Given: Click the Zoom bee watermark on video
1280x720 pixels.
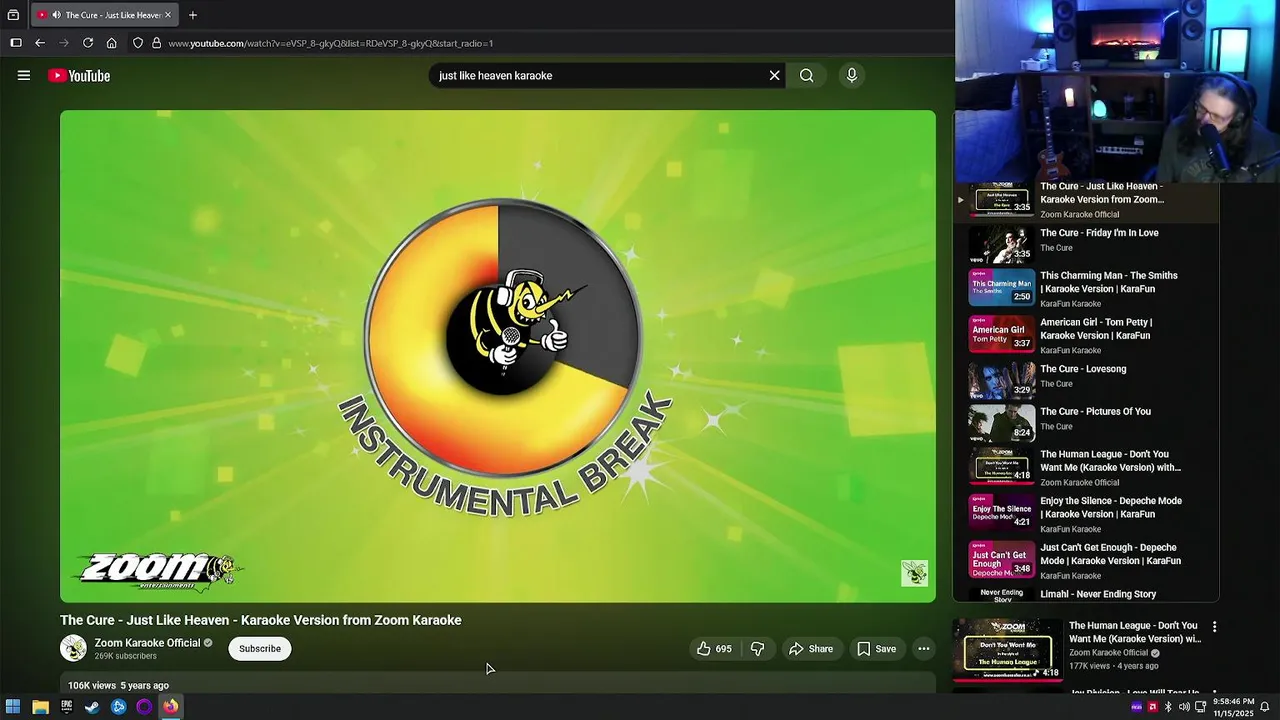Looking at the screenshot, I should 914,573.
